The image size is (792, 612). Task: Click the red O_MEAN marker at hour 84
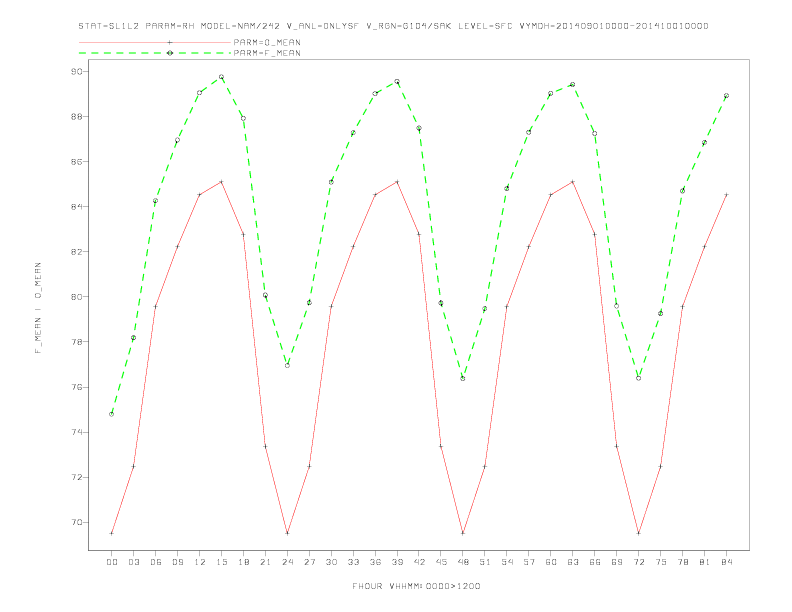[726, 194]
